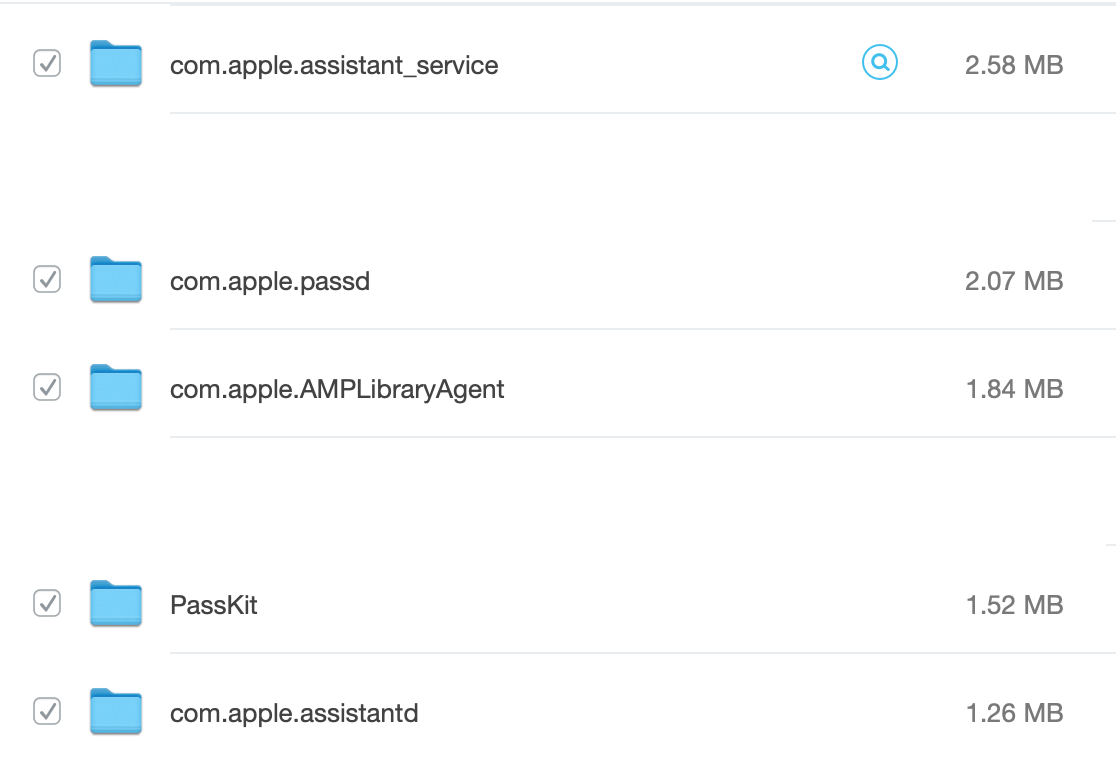Click the com.apple.passd folder name

(270, 282)
